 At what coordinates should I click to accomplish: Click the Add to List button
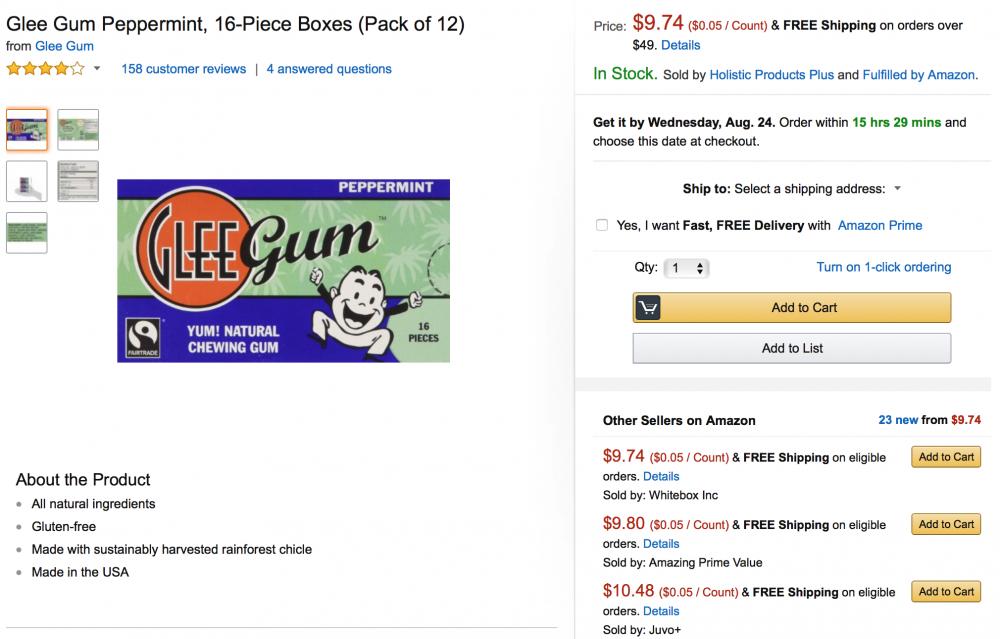coord(791,348)
